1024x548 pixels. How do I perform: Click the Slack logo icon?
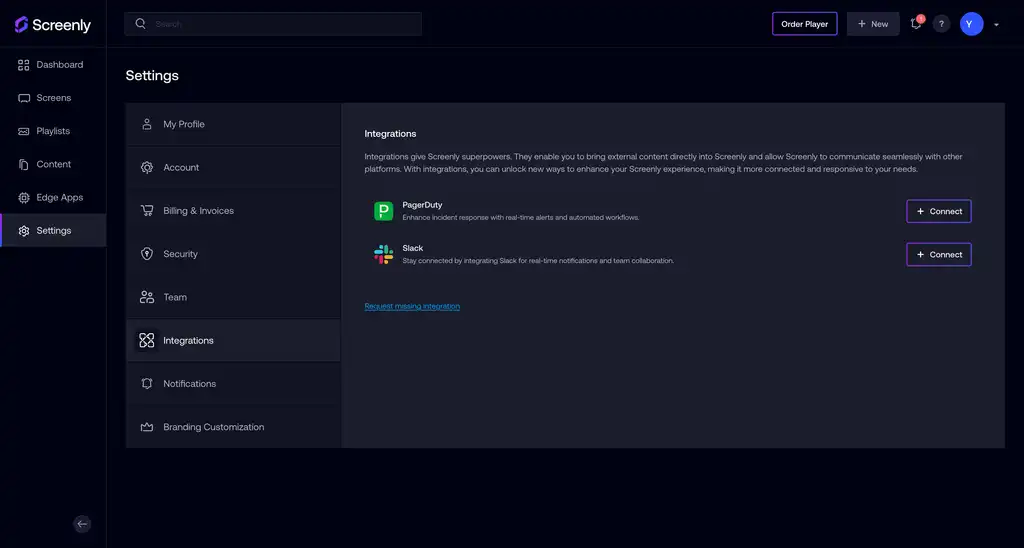point(383,254)
